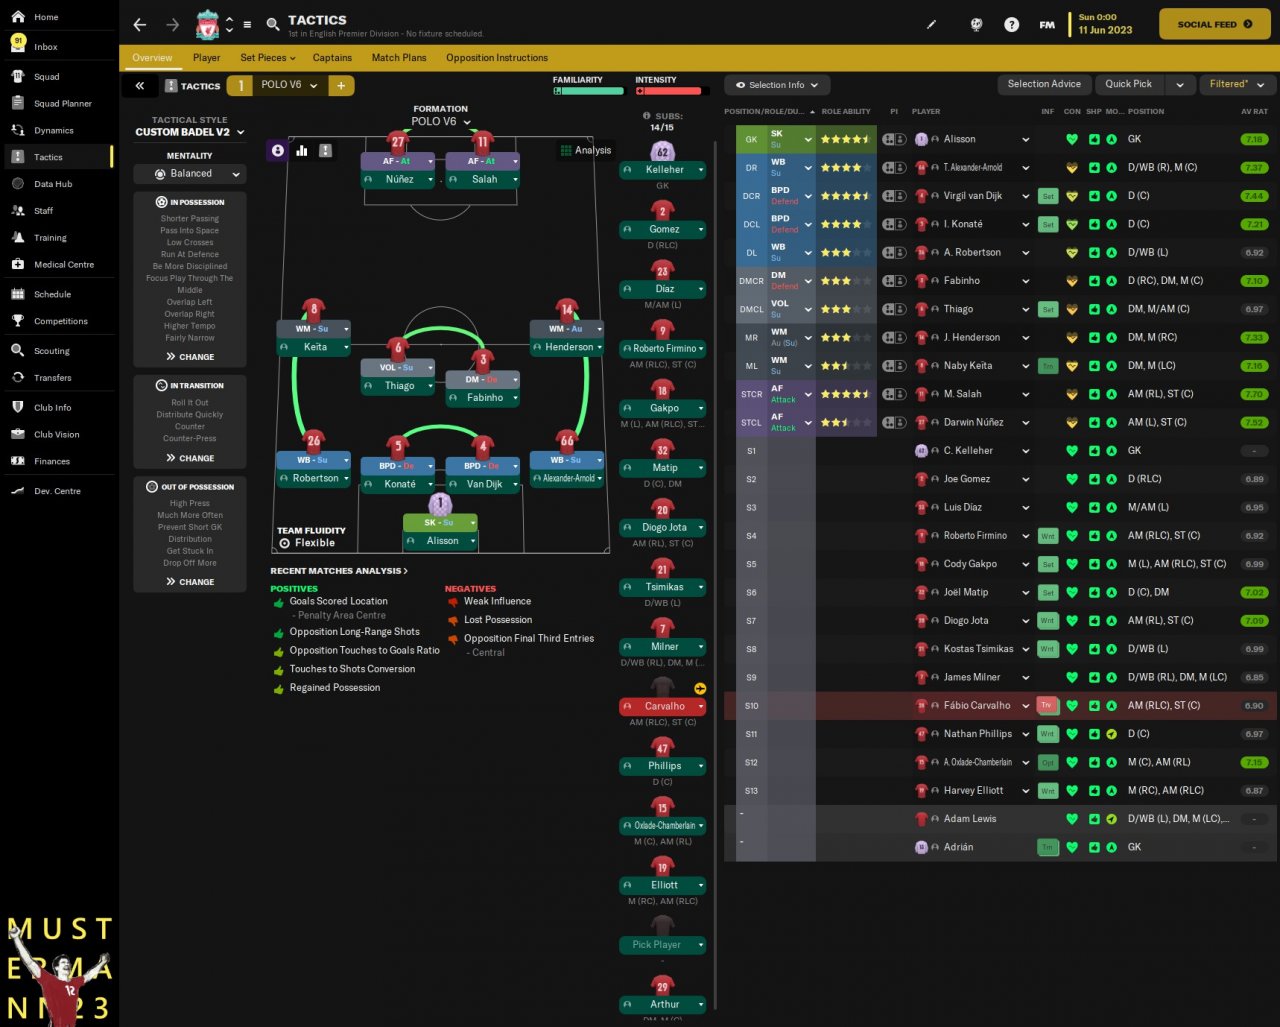Click the pencil edit icon in the top bar
This screenshot has height=1027, width=1280.
[932, 25]
